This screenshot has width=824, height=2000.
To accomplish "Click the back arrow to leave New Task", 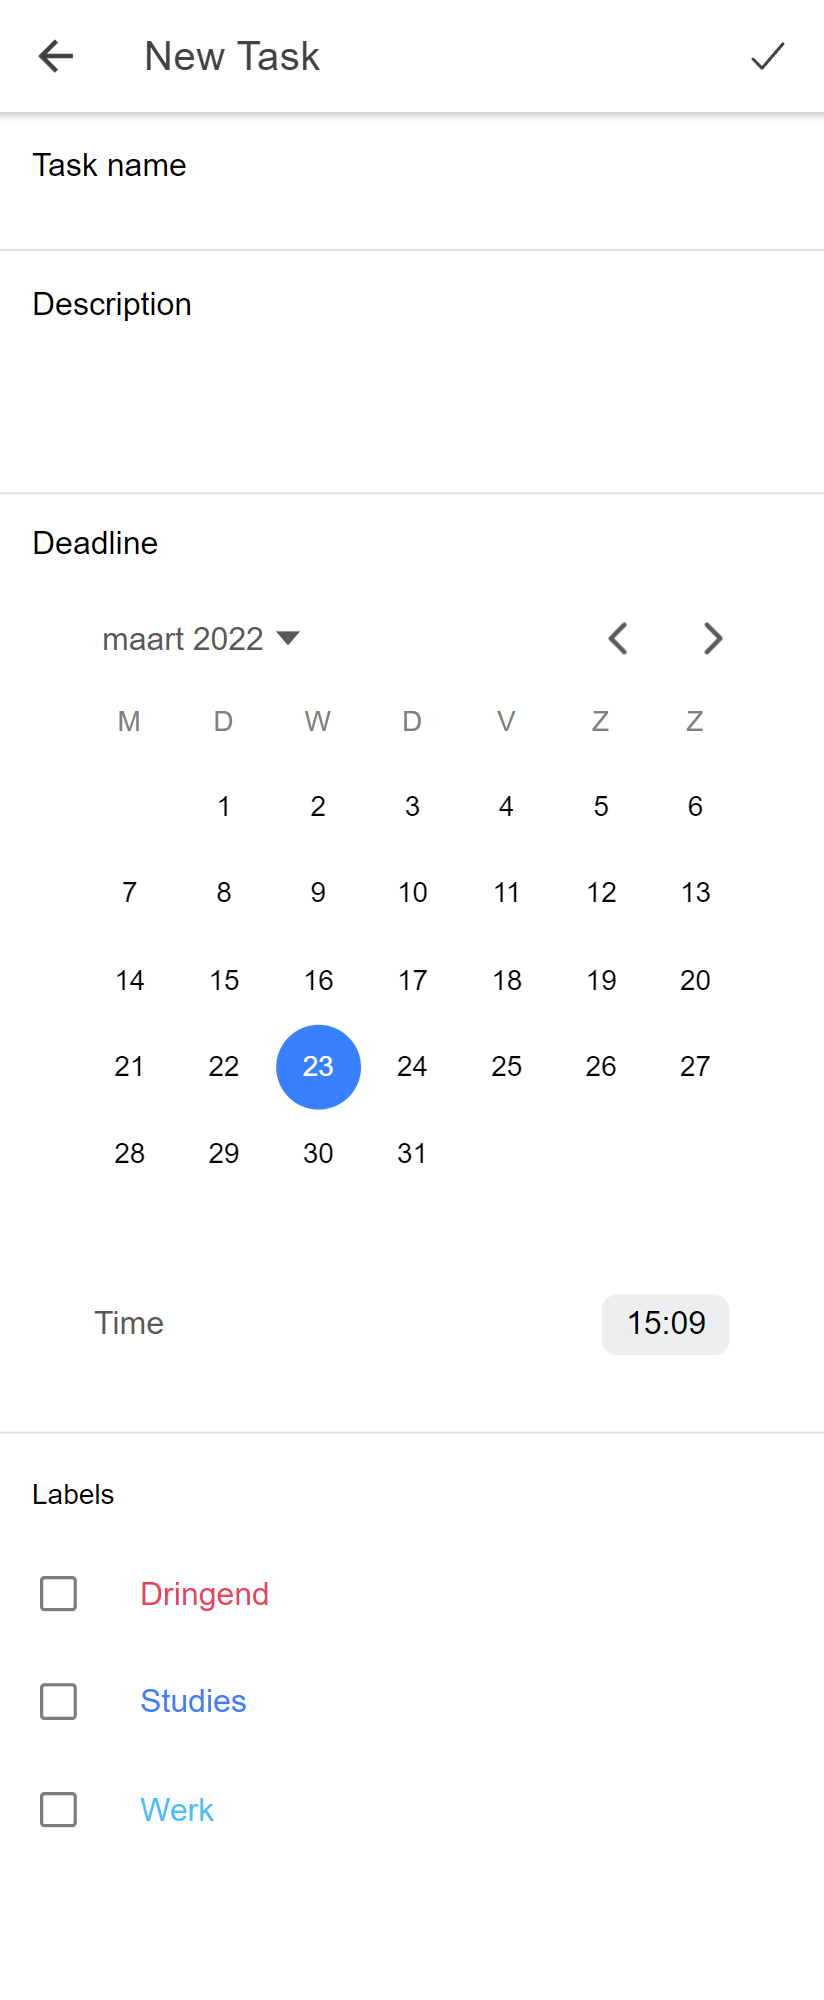I will tap(55, 56).
